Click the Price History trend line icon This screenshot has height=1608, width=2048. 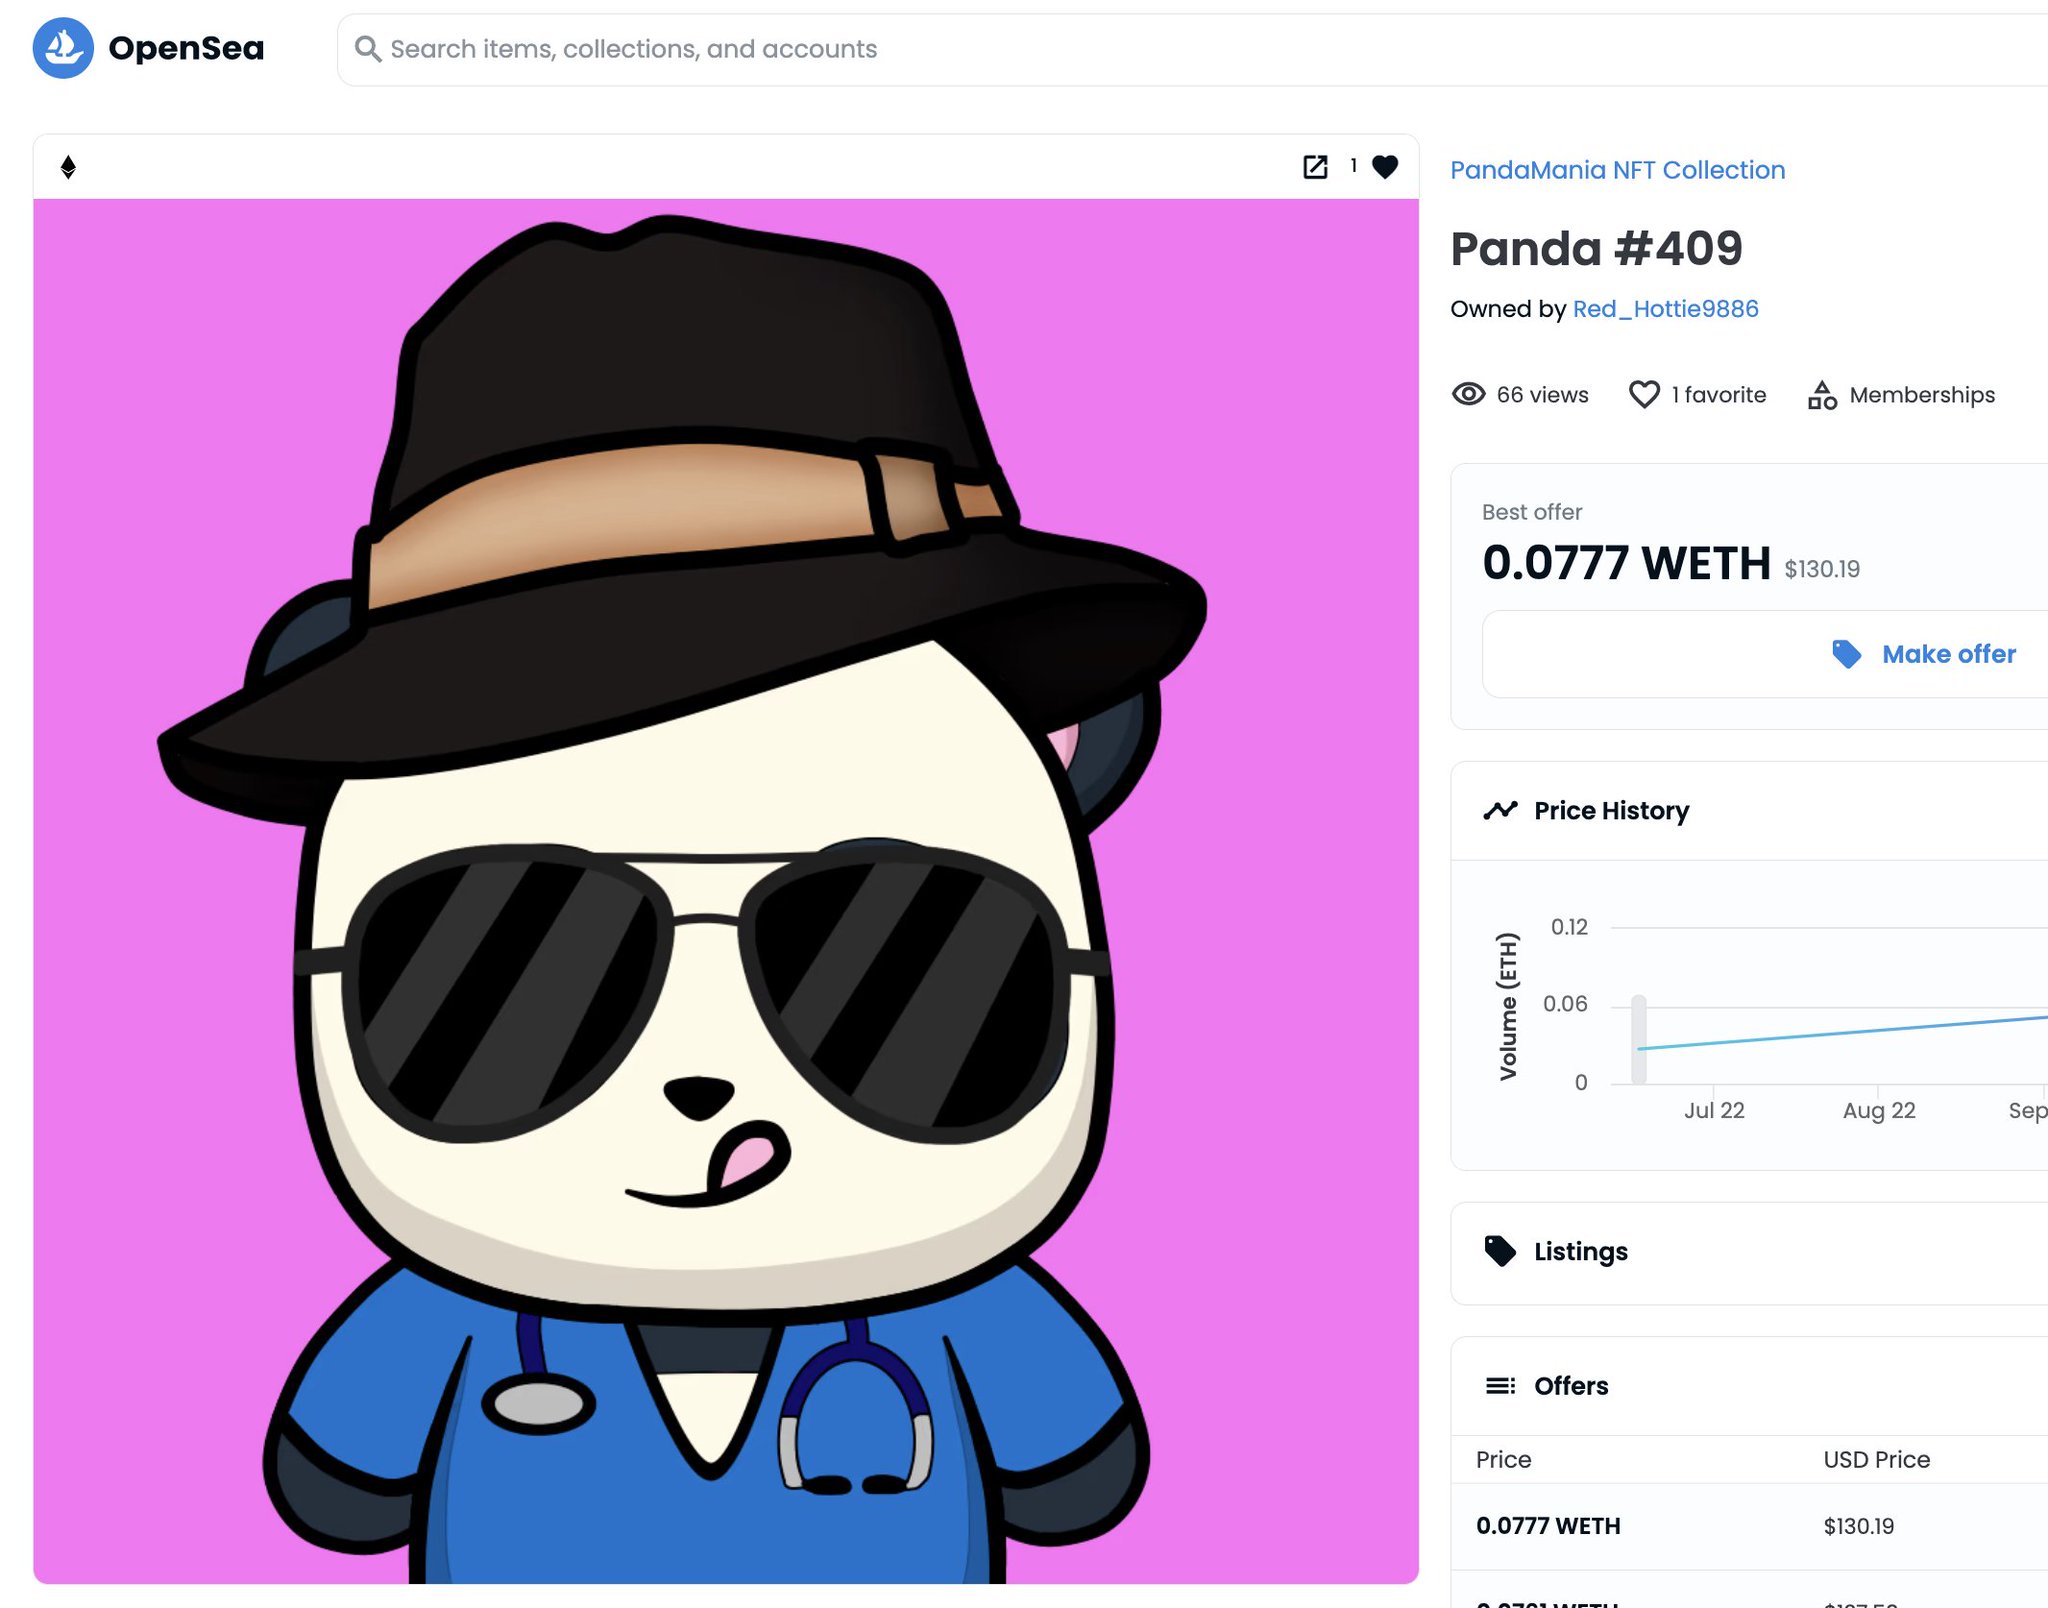[1500, 810]
